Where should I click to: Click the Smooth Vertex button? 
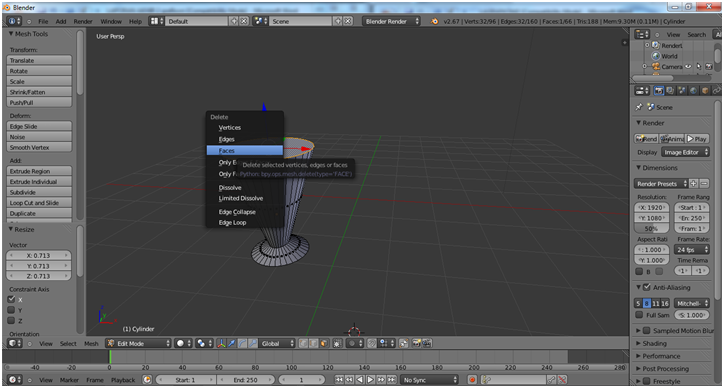tap(39, 147)
